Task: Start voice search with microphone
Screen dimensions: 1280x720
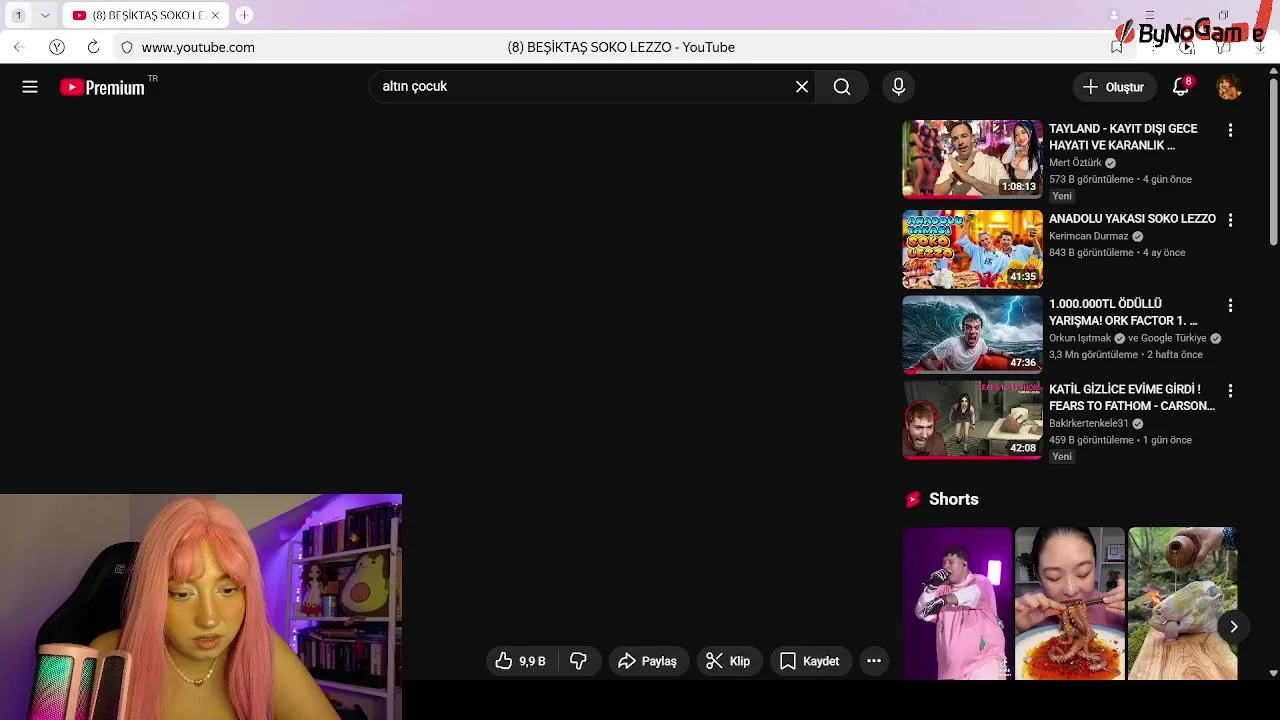Action: coord(898,87)
